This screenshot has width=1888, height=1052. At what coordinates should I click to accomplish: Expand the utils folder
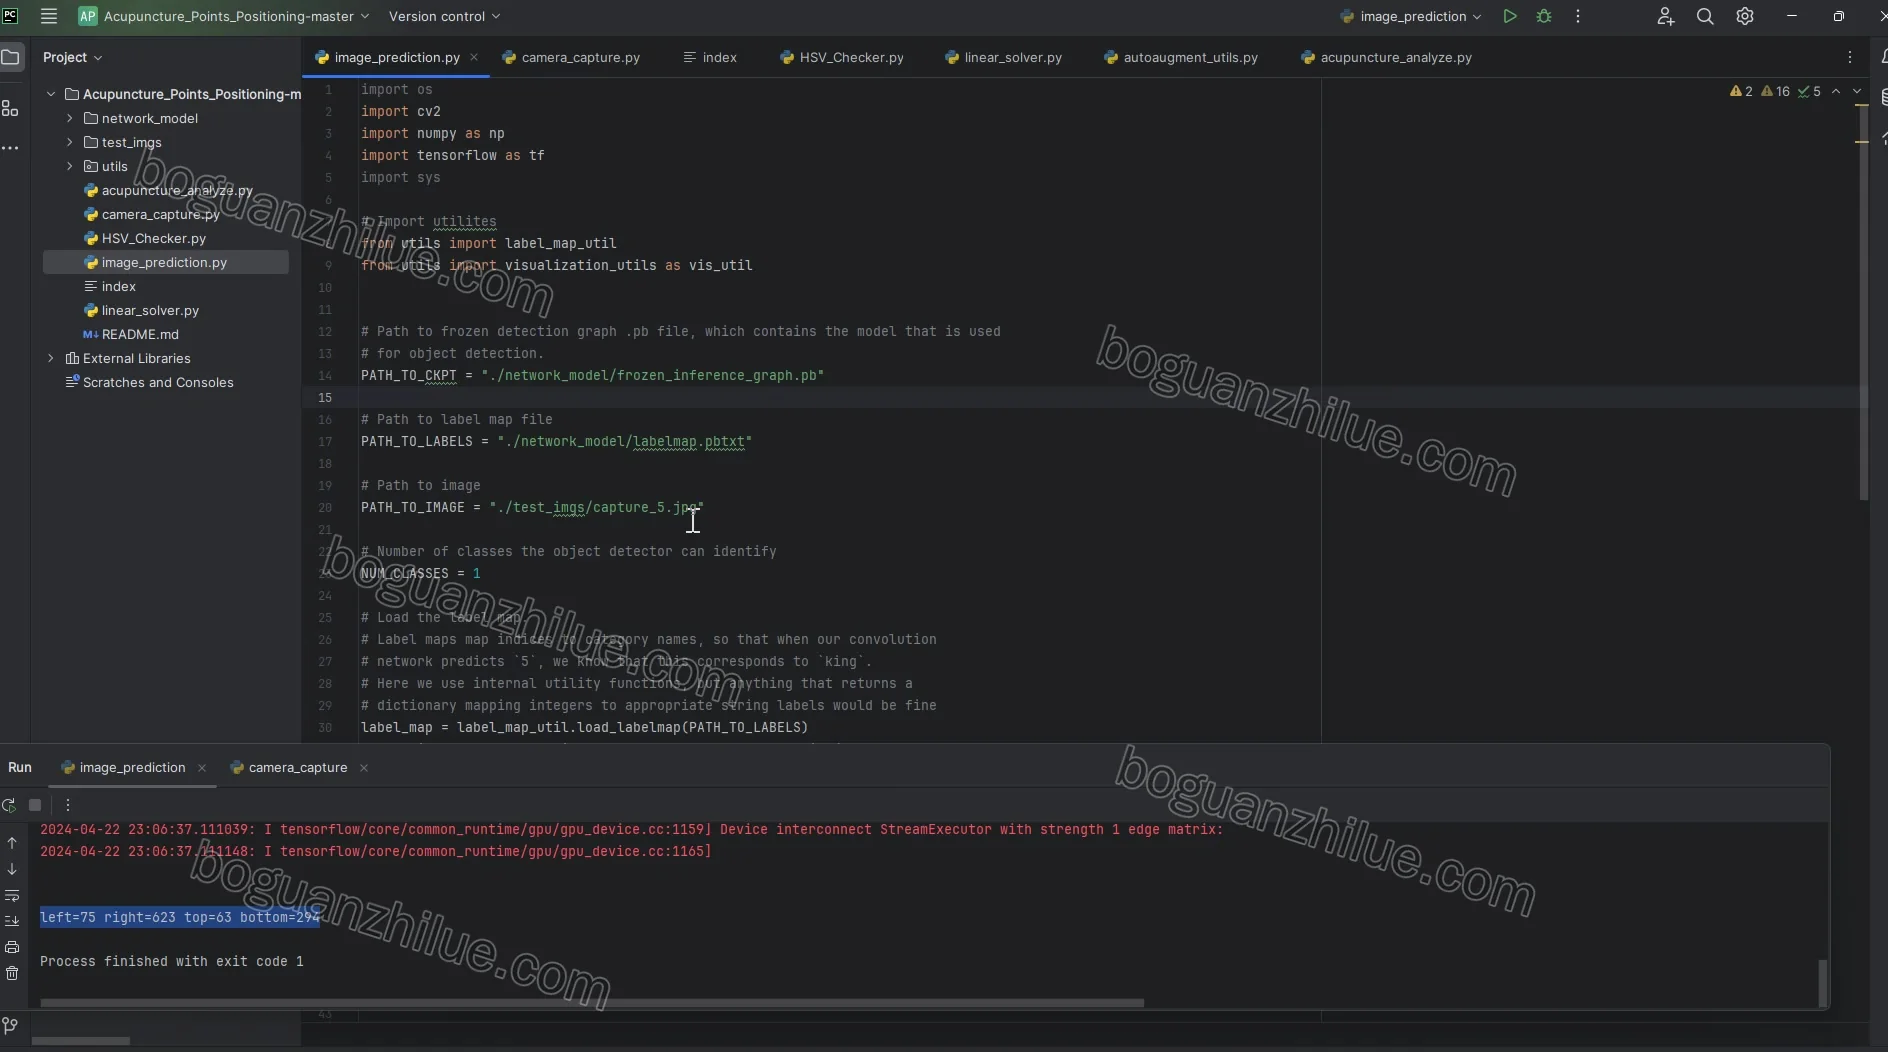point(70,166)
